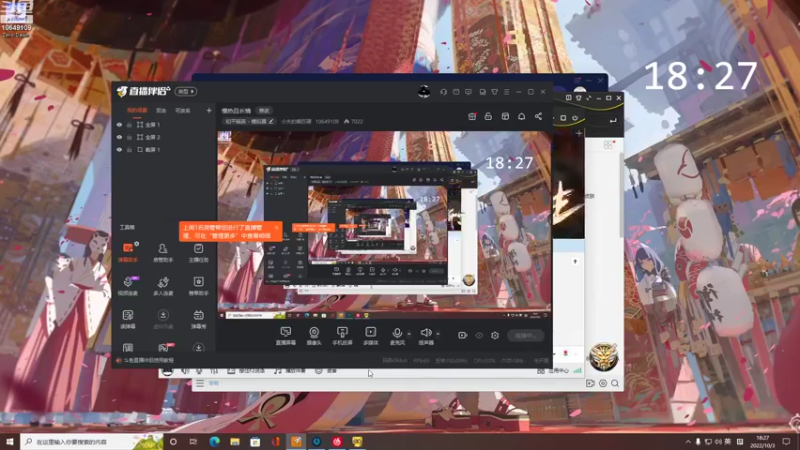Click the small gear on 弹幕助手 icon
This screenshot has width=800, height=450.
[137, 244]
